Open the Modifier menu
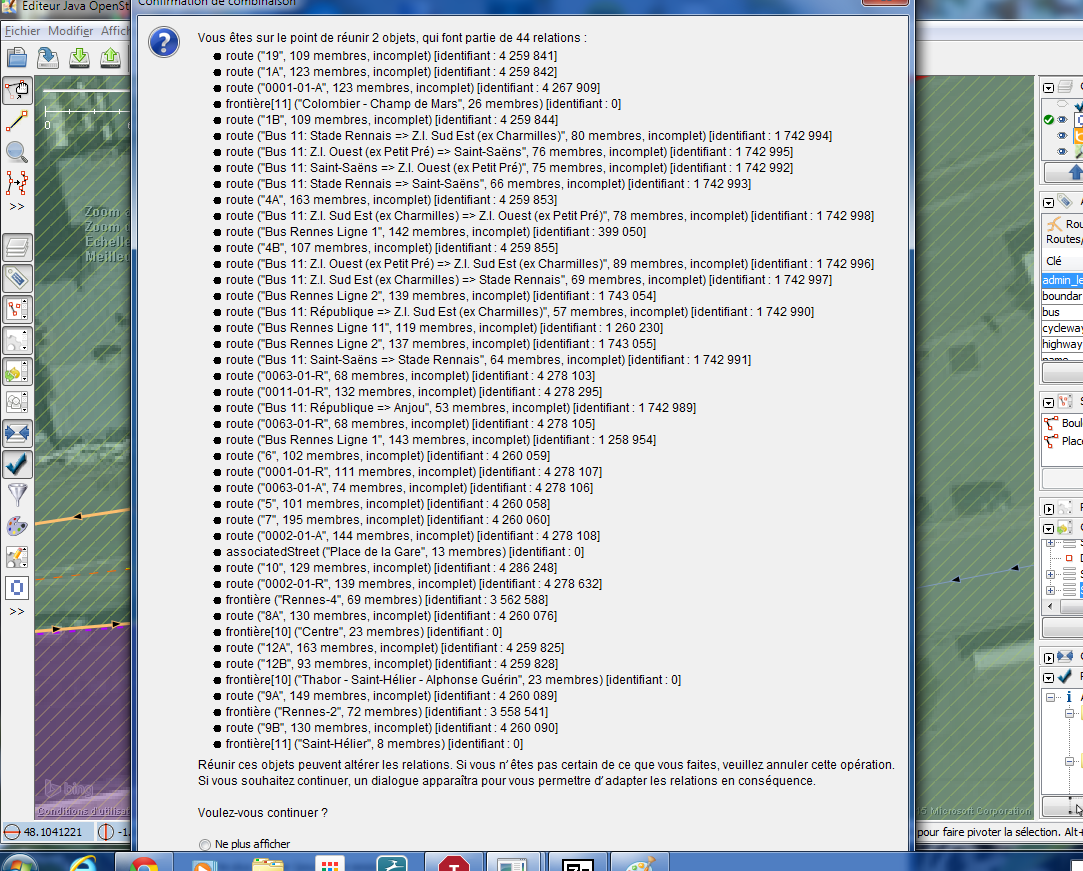The height and width of the screenshot is (871, 1083). pos(70,31)
